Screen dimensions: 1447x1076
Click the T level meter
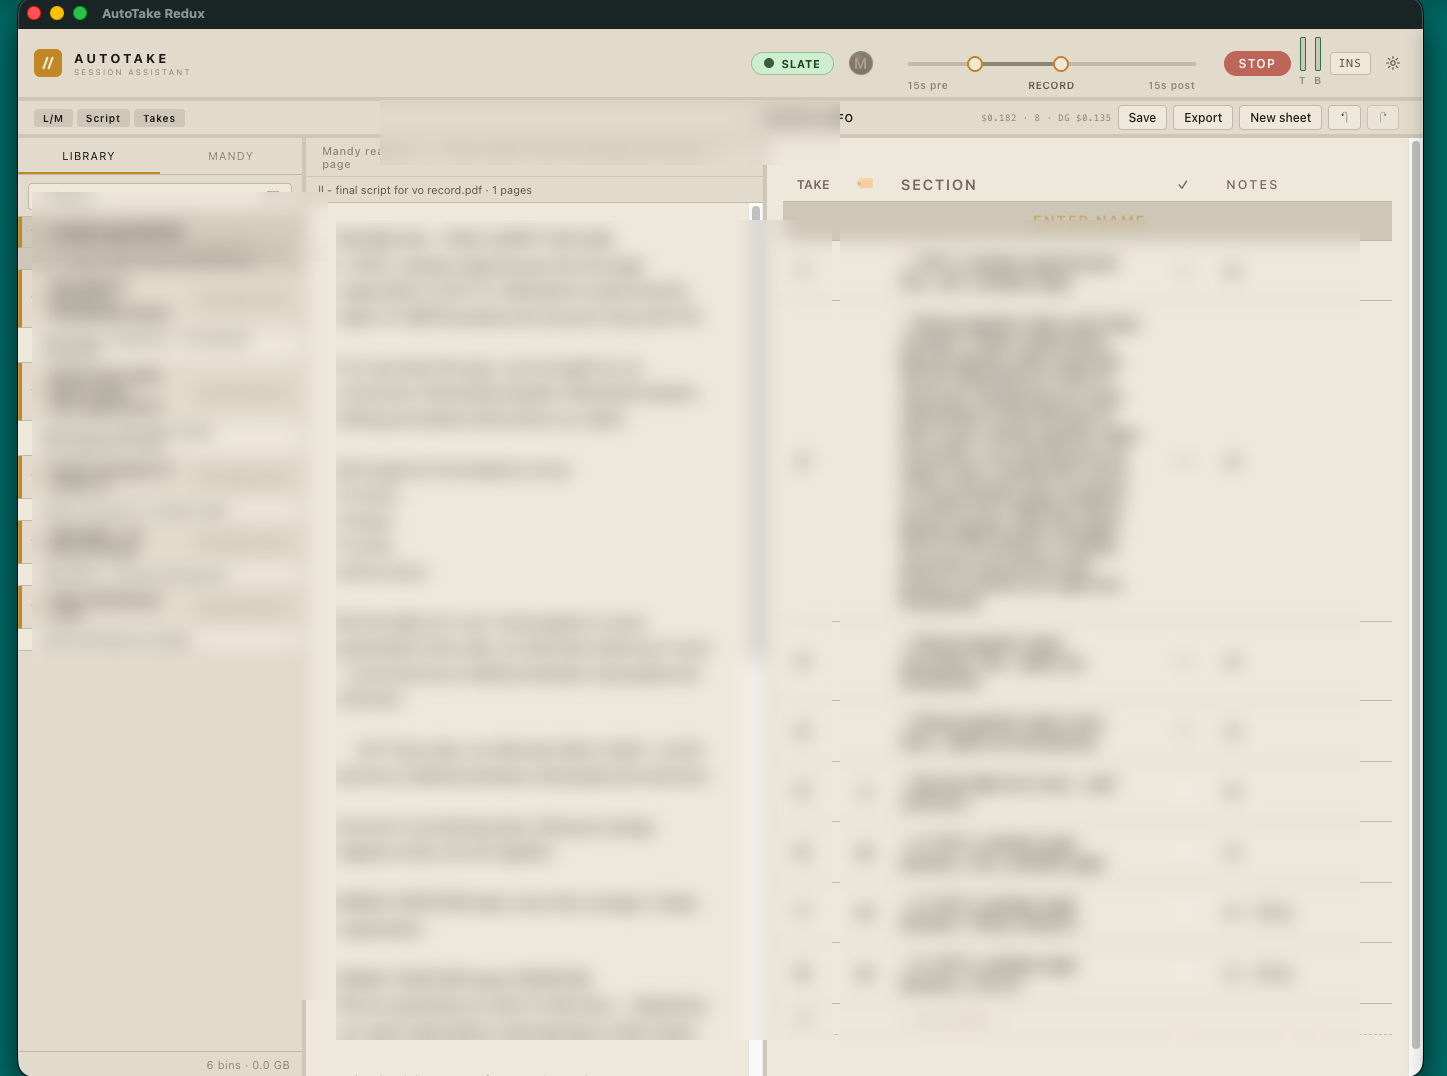click(x=1303, y=54)
